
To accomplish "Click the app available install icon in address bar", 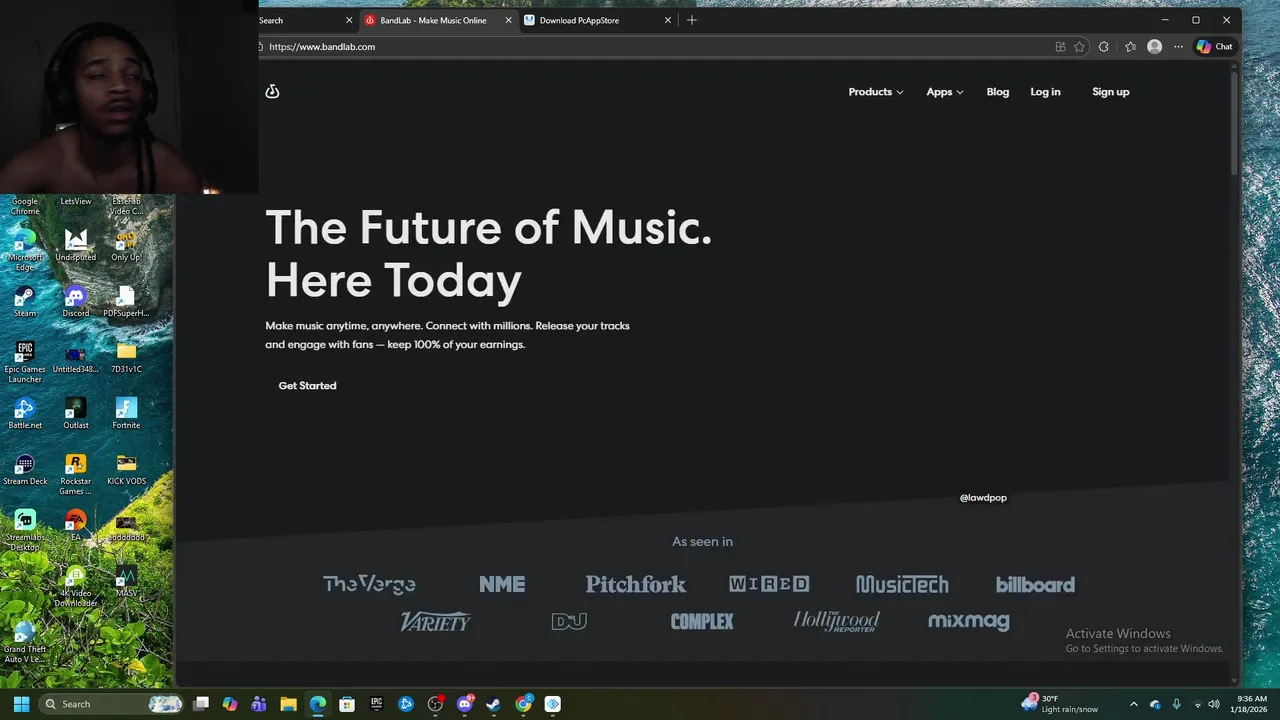I will click(1060, 47).
